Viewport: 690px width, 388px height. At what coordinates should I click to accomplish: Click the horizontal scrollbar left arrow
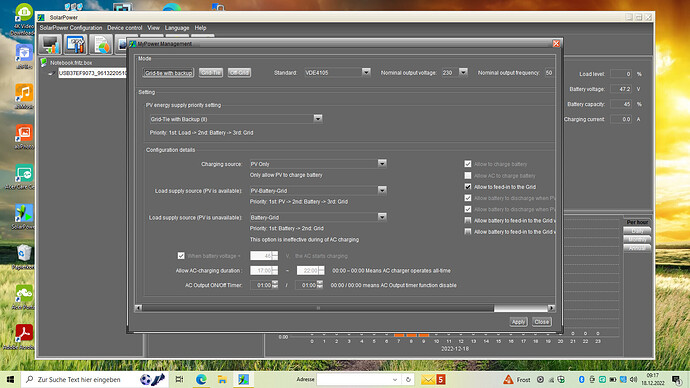coord(138,308)
